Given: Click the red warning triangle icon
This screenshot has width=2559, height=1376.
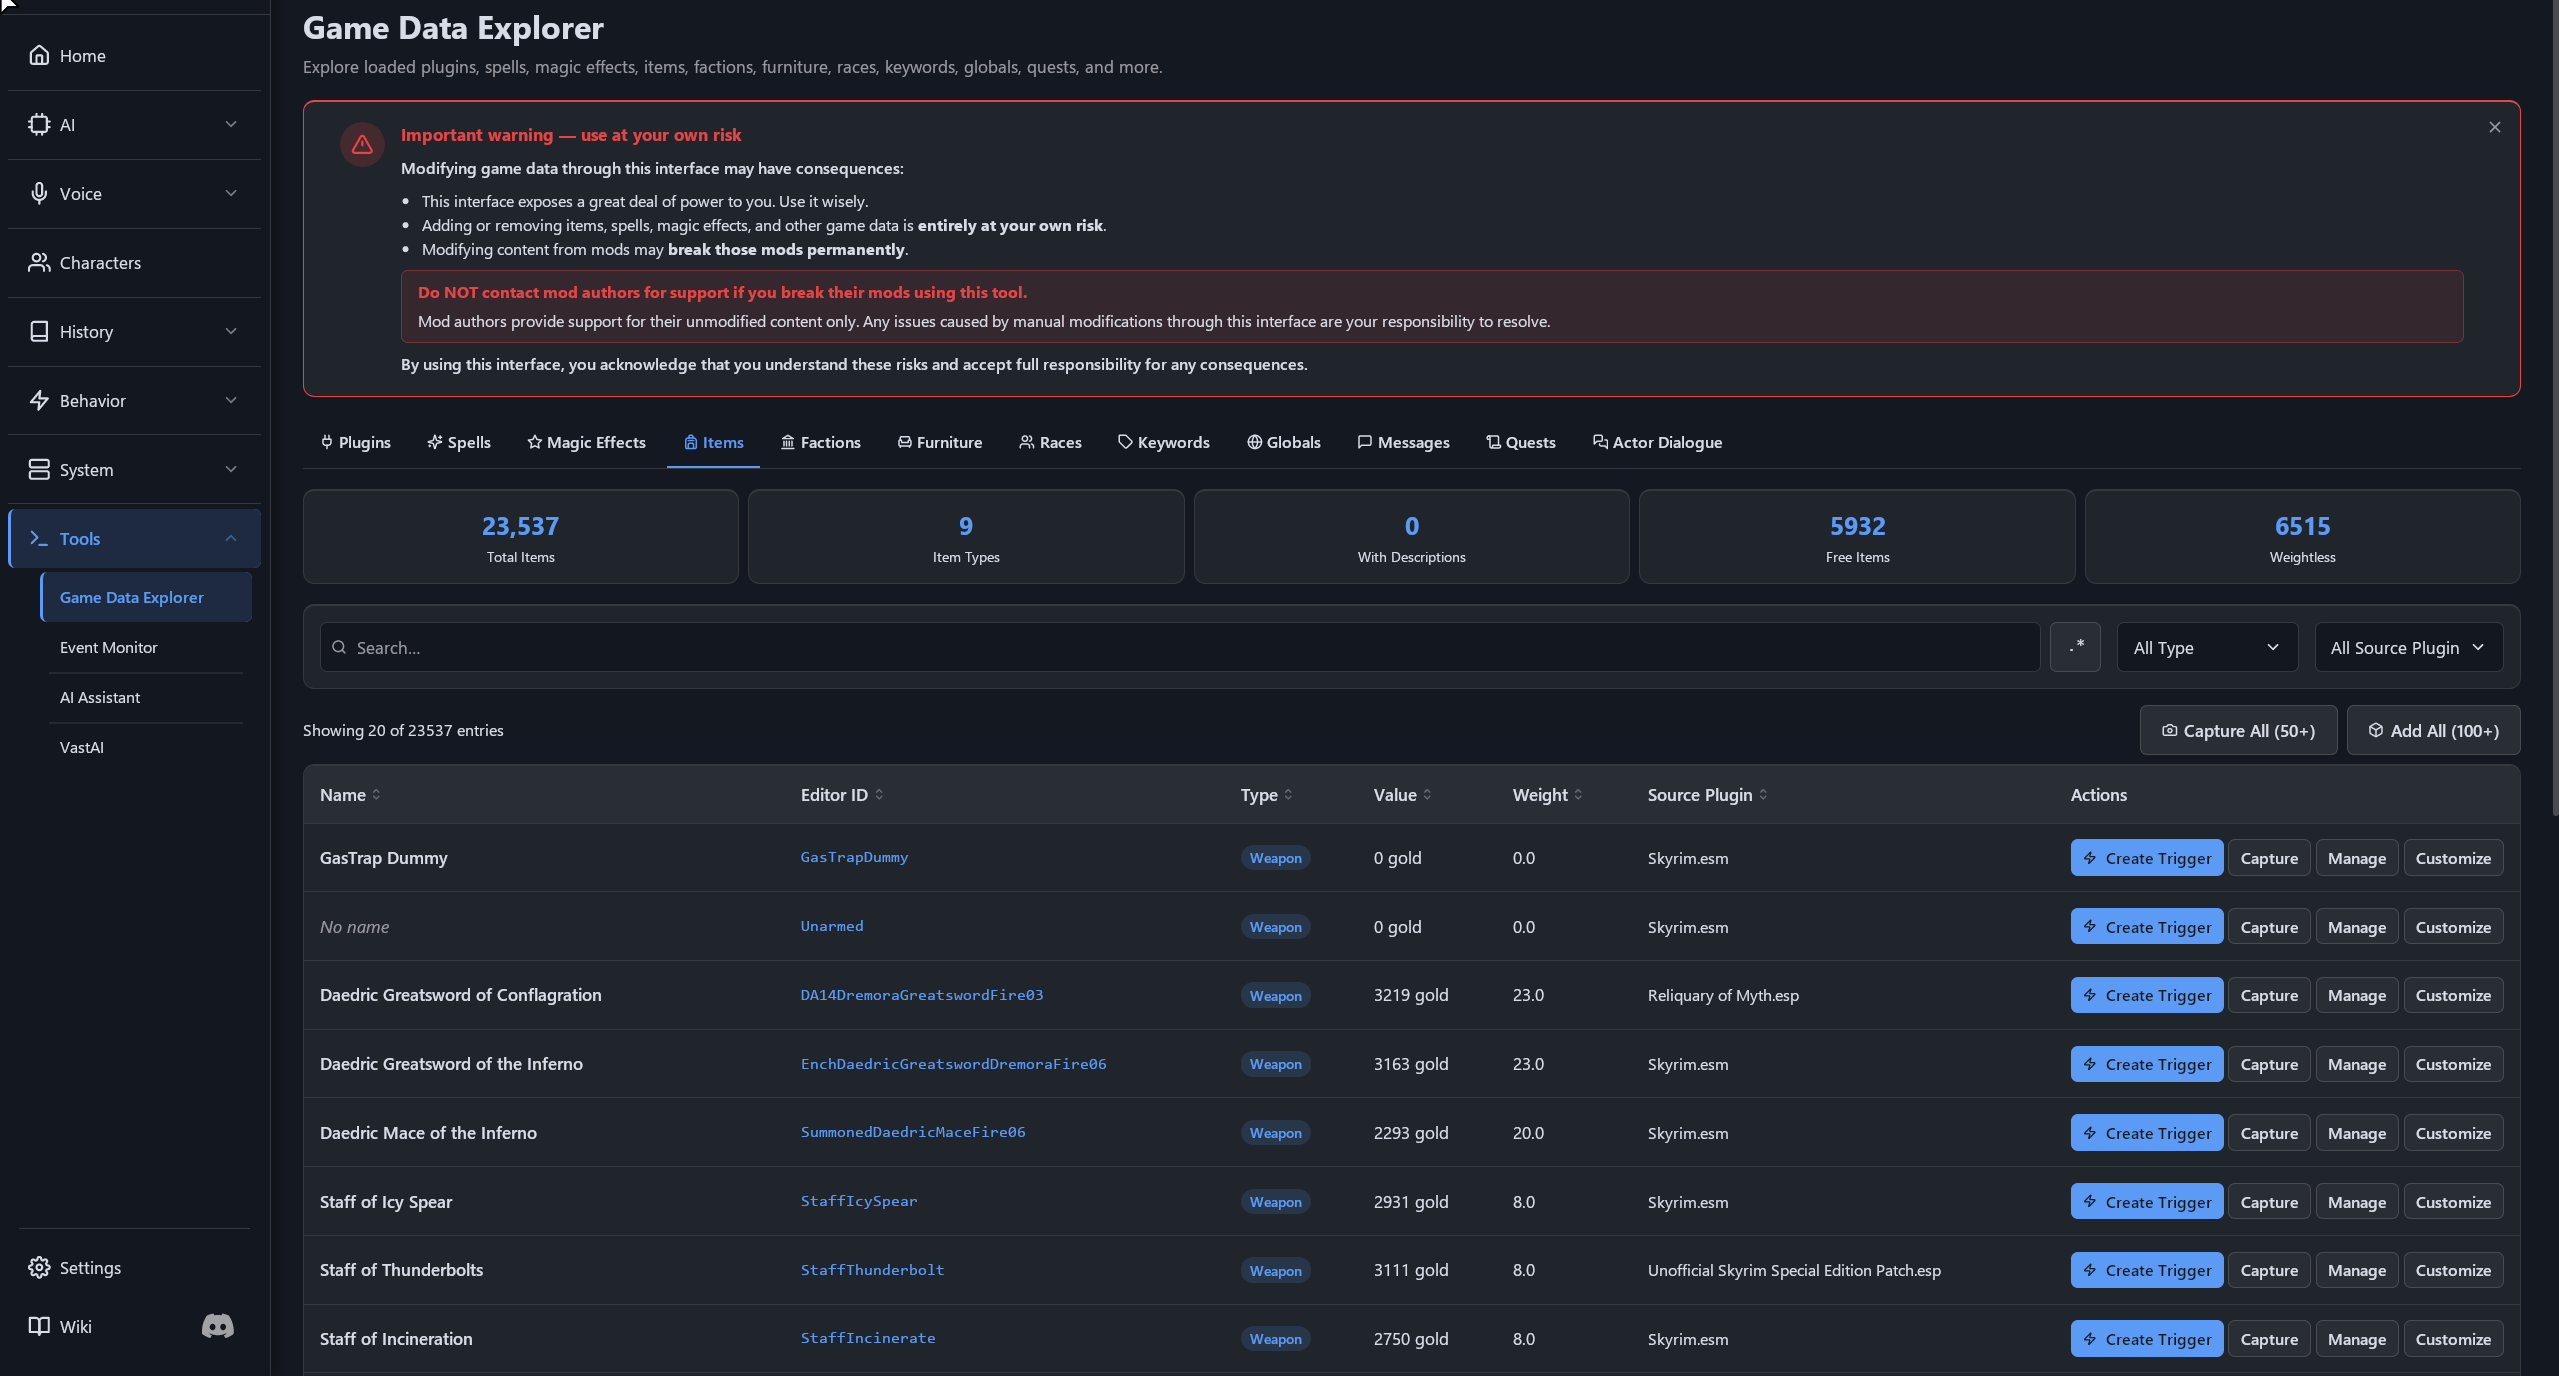Looking at the screenshot, I should pyautogui.click(x=362, y=145).
